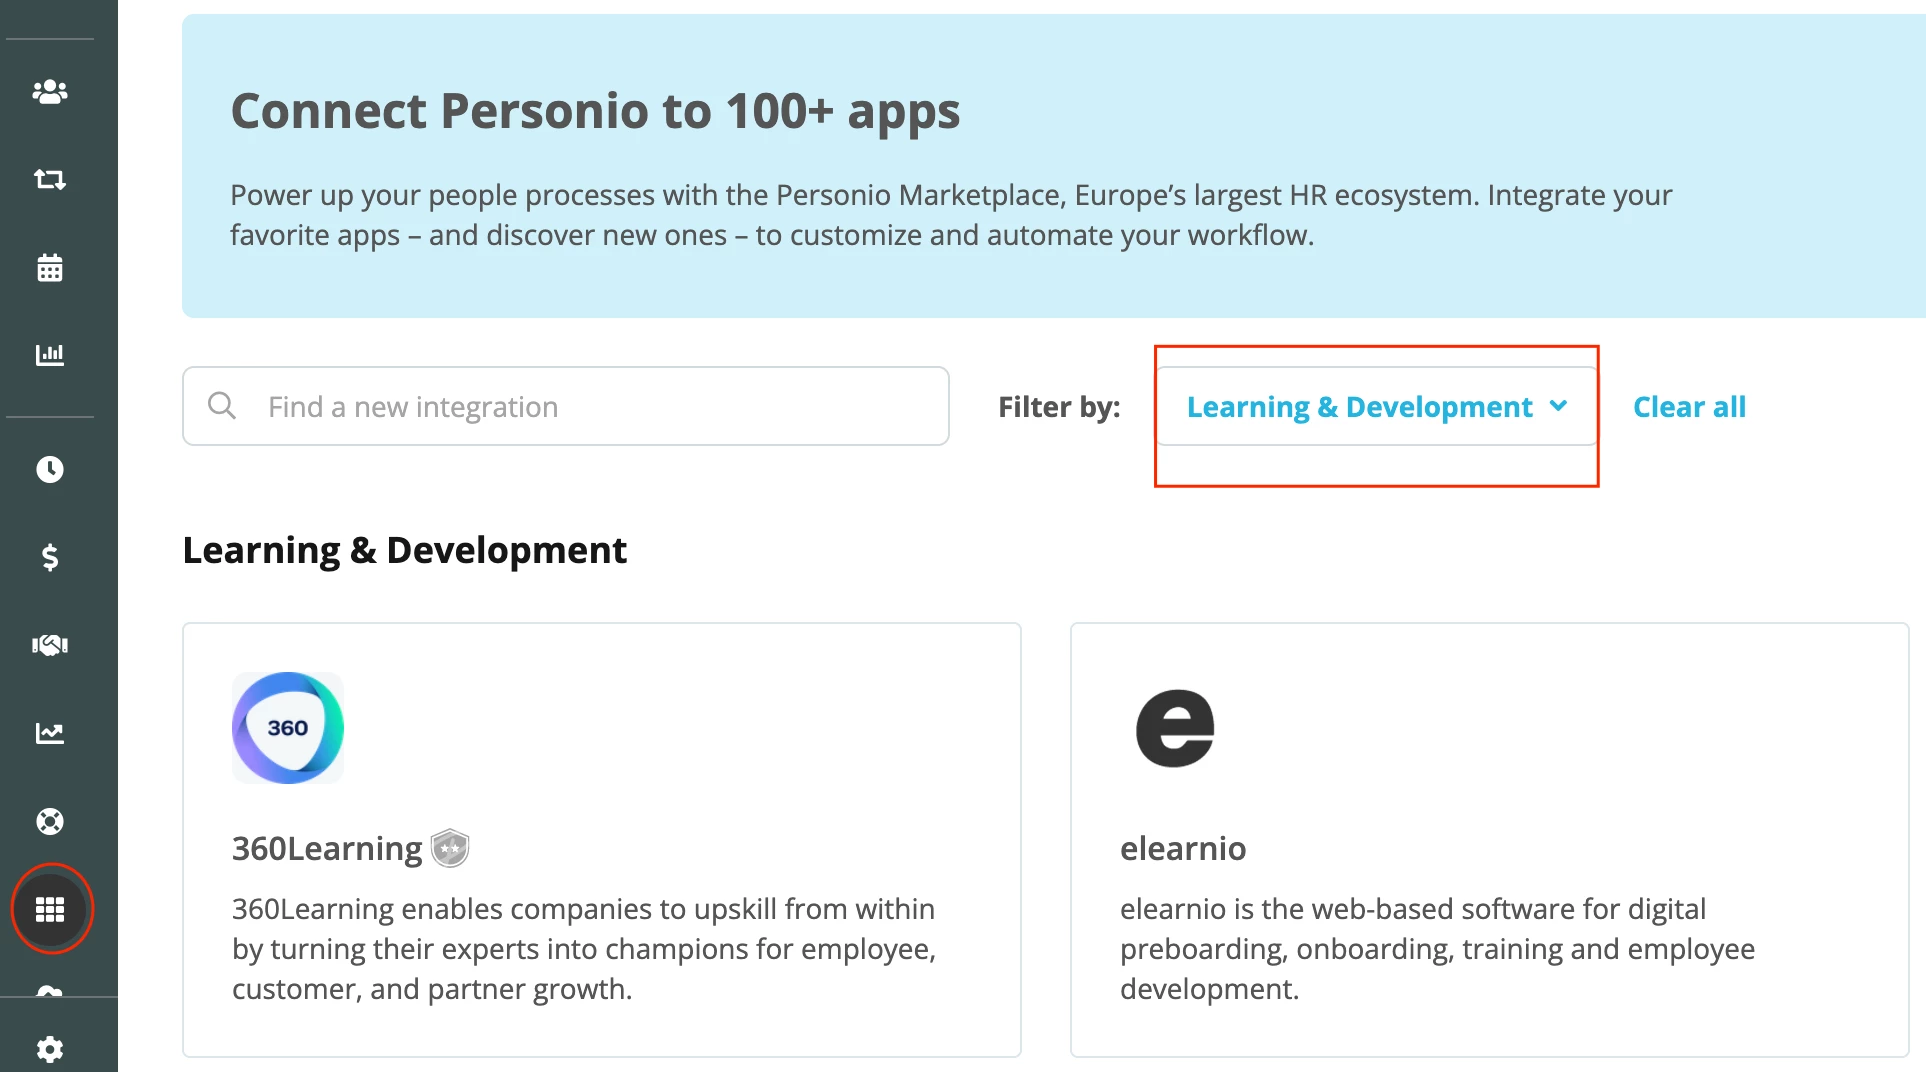Viewport: 1926px width, 1072px height.
Task: Click the lifebuoy help icon in sidebar
Action: pos(50,821)
